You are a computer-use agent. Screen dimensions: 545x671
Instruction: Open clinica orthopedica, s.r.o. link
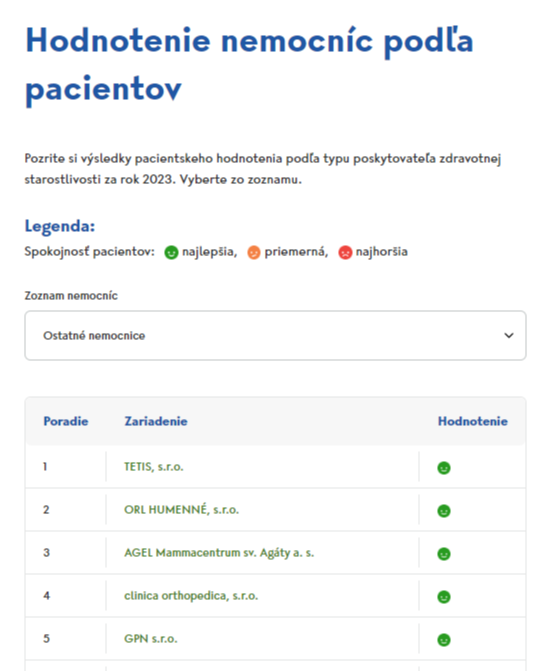[x=191, y=596]
